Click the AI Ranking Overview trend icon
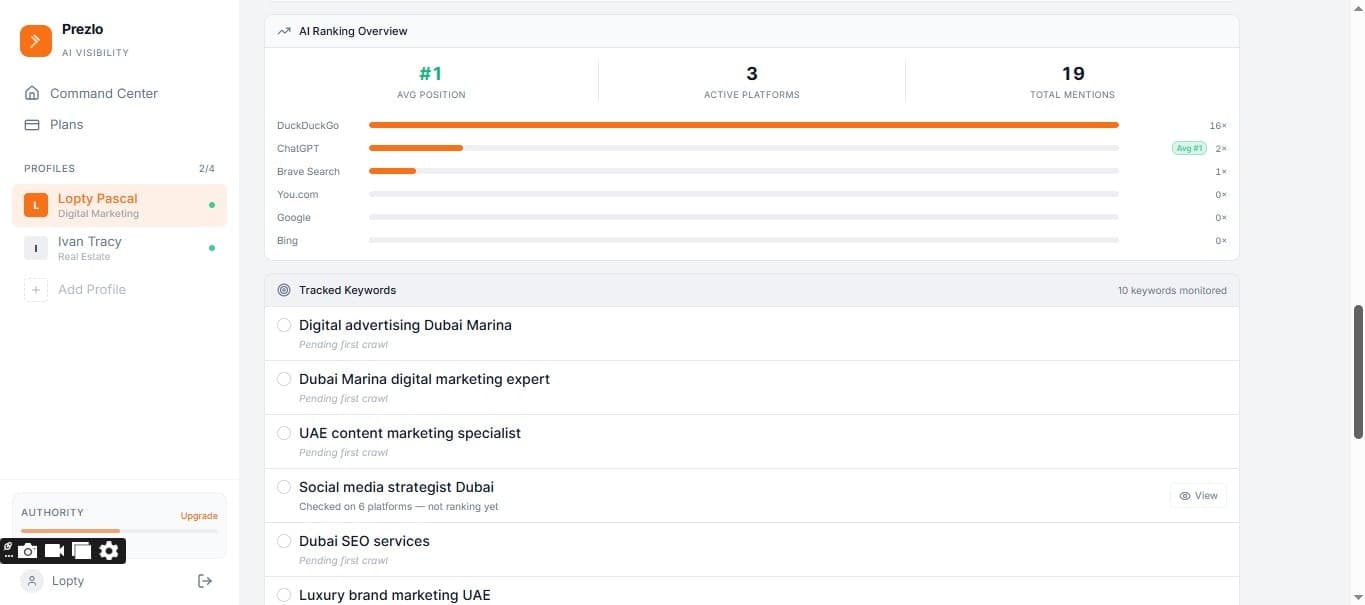Viewport: 1365px width, 605px height. tap(284, 31)
